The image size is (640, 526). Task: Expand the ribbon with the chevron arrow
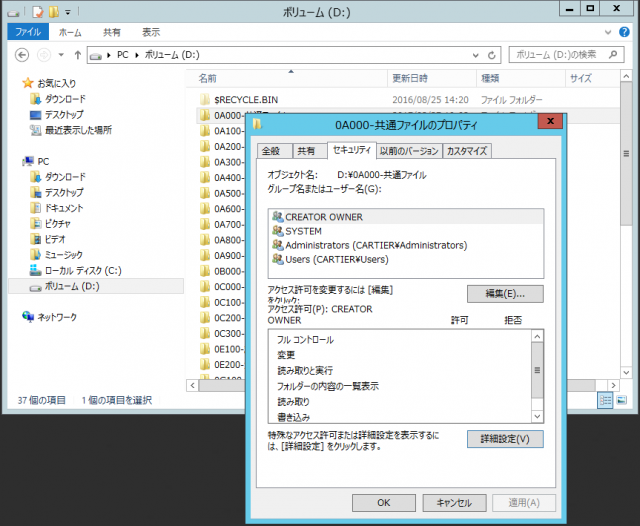click(609, 32)
